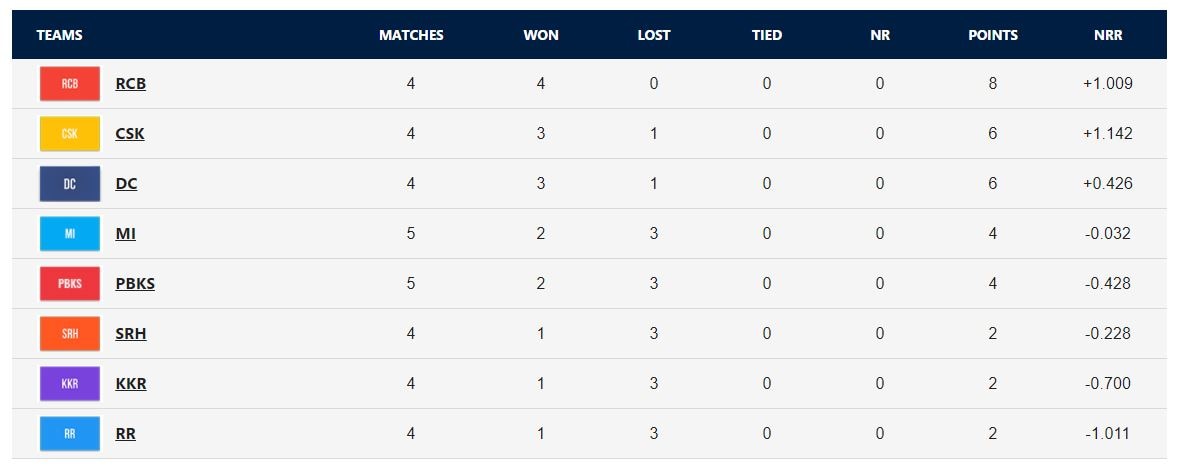Click the blue RR team logo badge
Viewport: 1181px width, 471px height.
pos(69,434)
